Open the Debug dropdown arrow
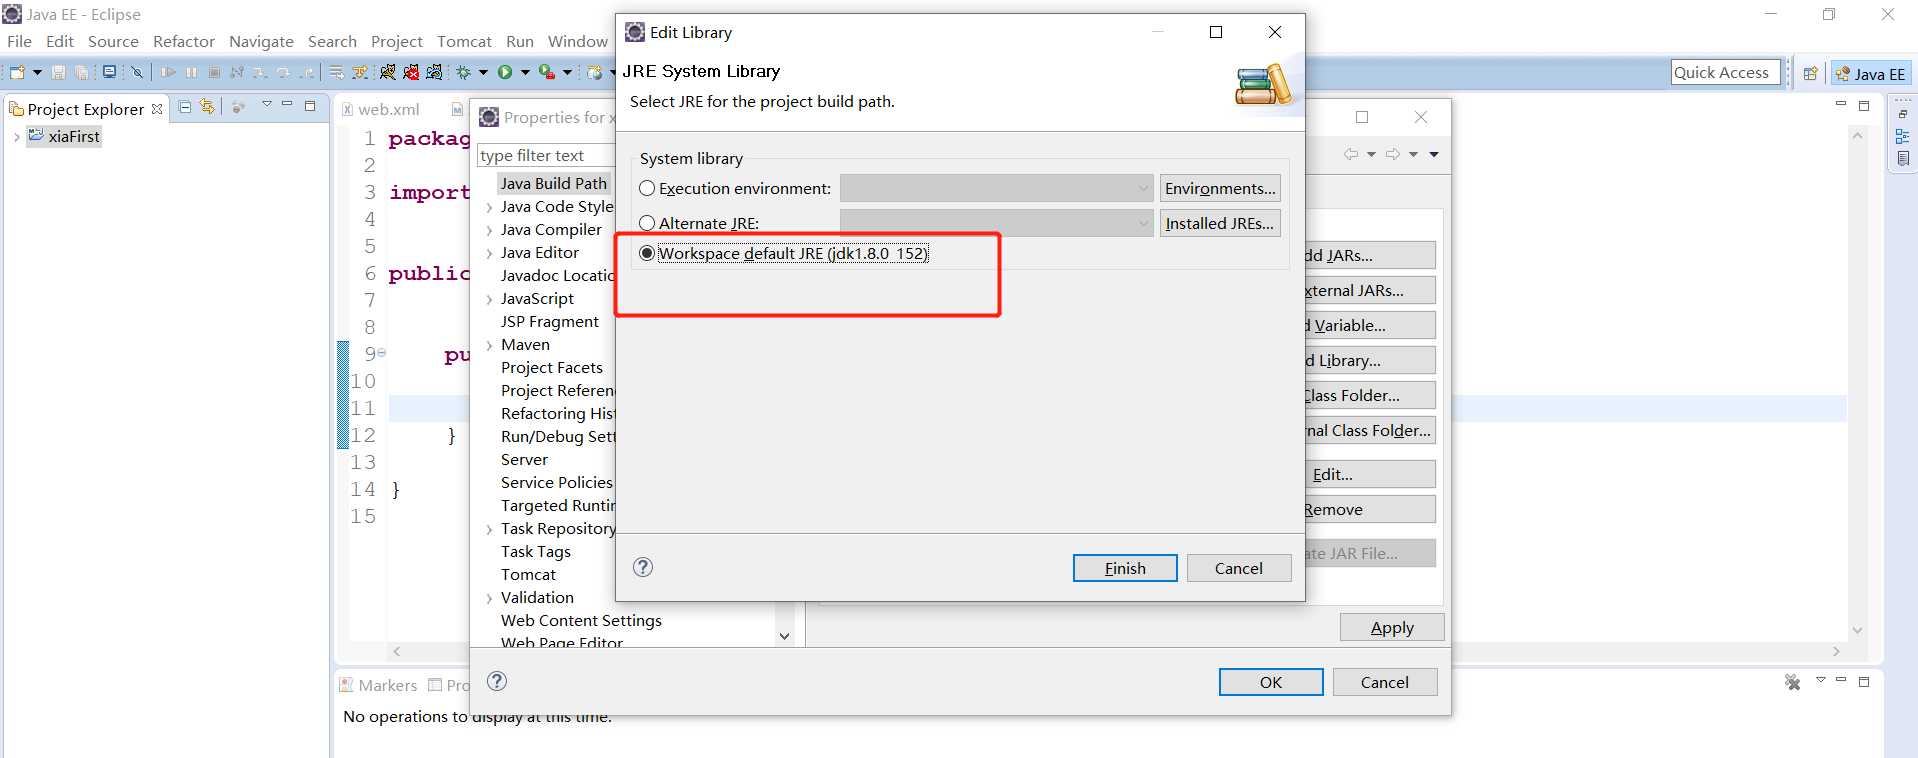The height and width of the screenshot is (758, 1918). [x=483, y=72]
